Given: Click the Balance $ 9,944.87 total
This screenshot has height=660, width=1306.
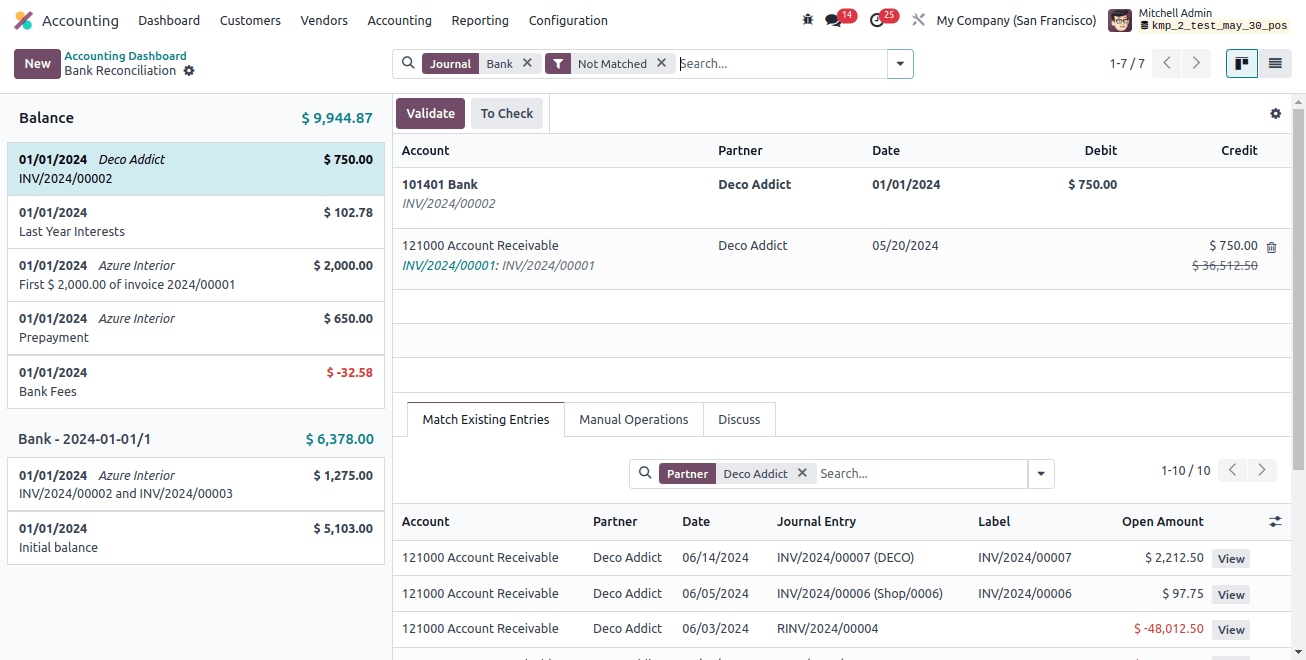Looking at the screenshot, I should pyautogui.click(x=337, y=118).
